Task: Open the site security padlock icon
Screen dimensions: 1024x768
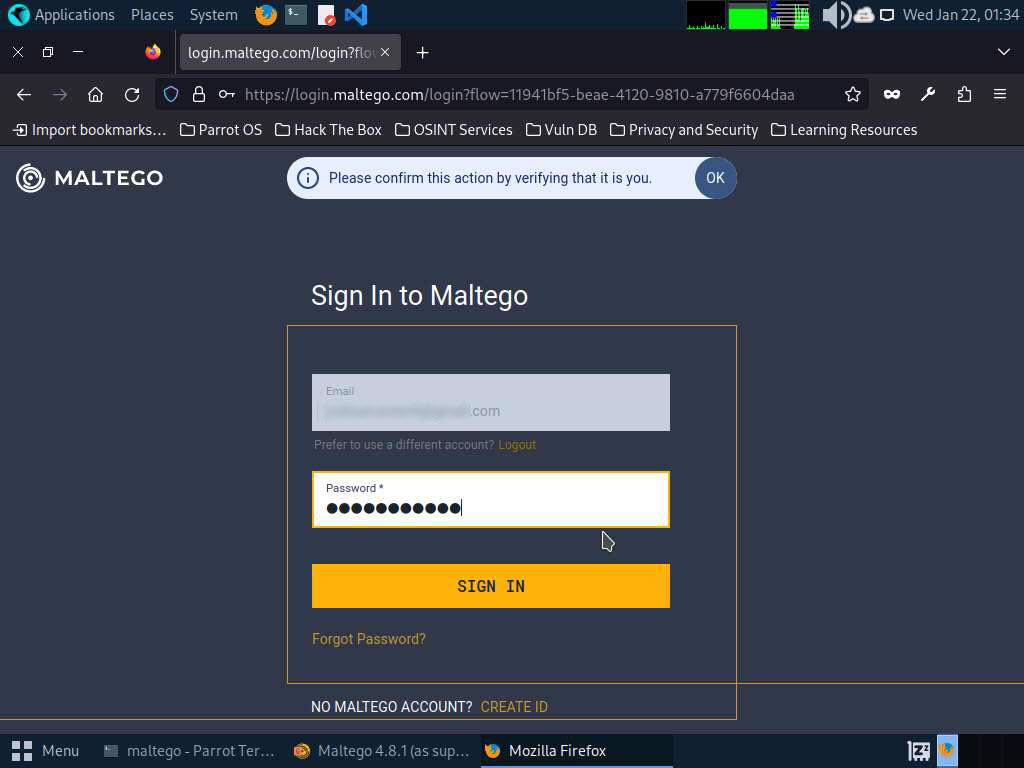Action: (x=199, y=95)
